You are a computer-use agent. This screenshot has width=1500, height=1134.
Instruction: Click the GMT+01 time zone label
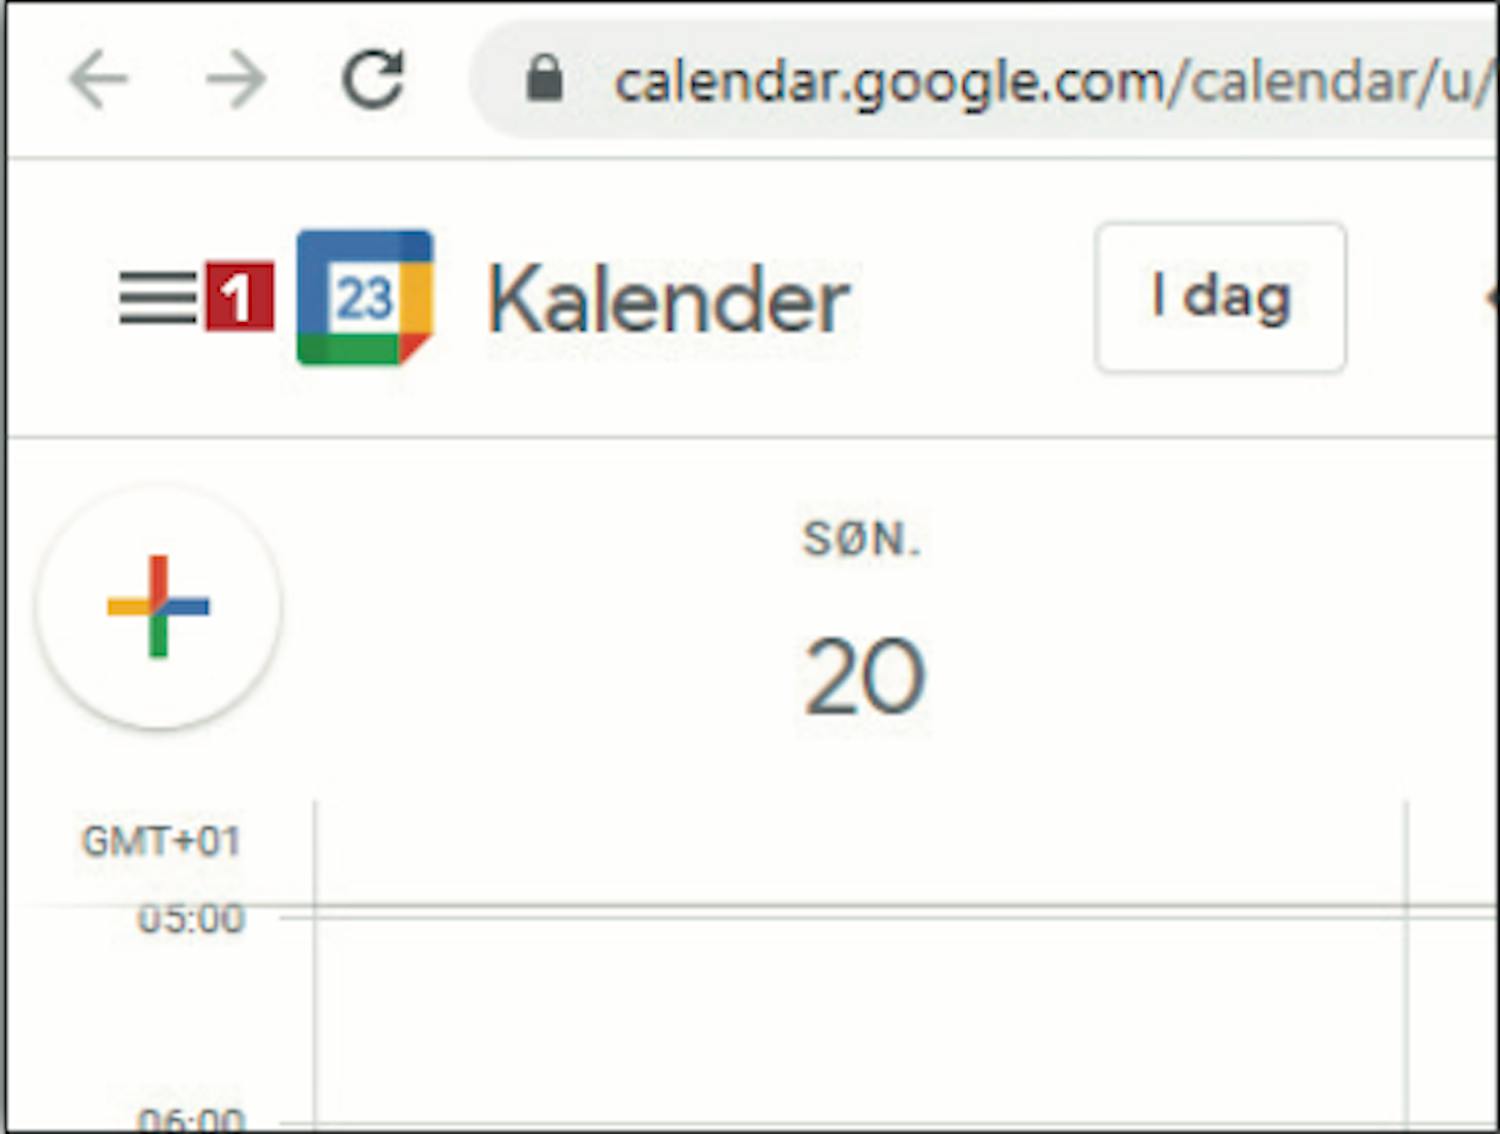coord(161,842)
